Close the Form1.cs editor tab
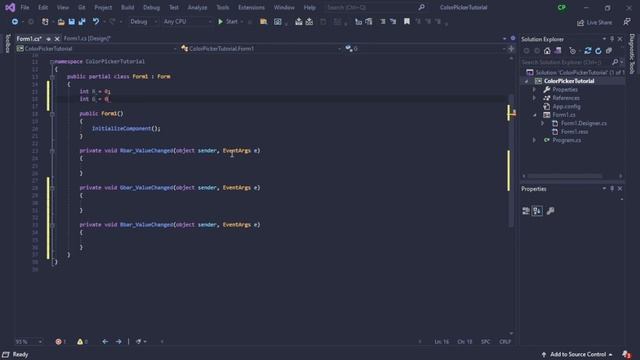Image resolution: width=640 pixels, height=360 pixels. pos(57,39)
